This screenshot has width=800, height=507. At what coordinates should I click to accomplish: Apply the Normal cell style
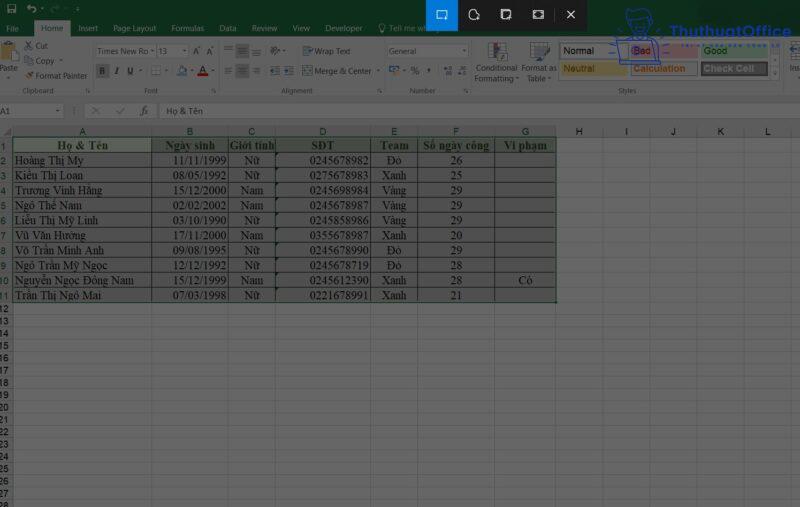593,51
